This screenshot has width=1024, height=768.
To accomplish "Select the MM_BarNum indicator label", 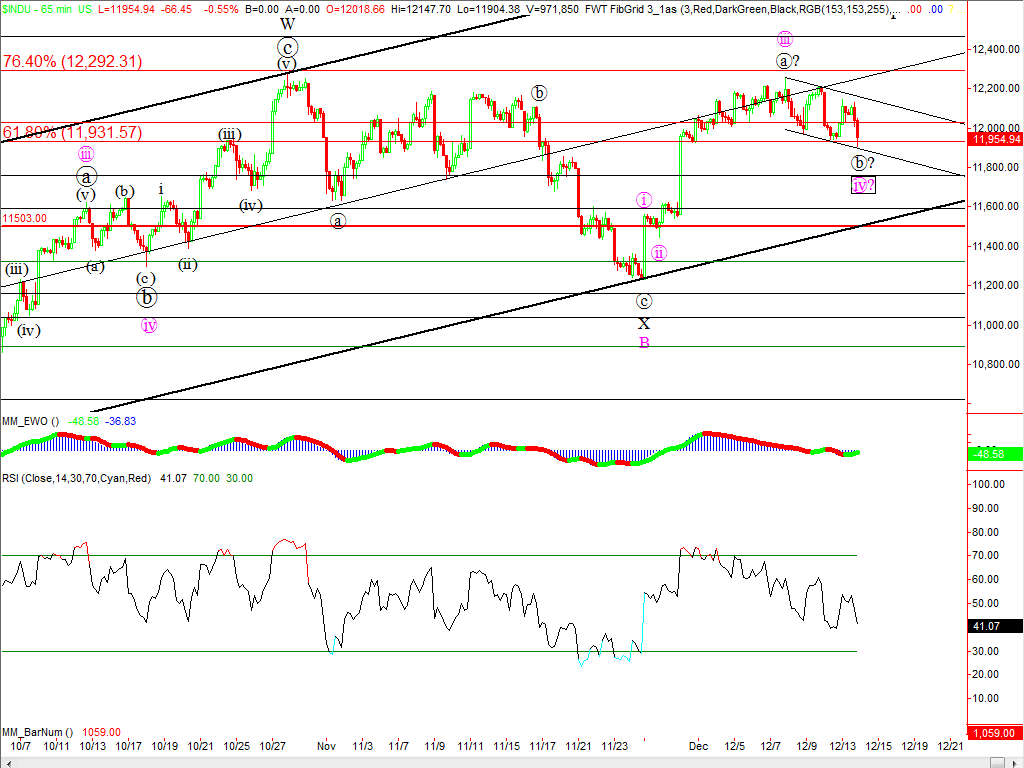I will click(40, 731).
